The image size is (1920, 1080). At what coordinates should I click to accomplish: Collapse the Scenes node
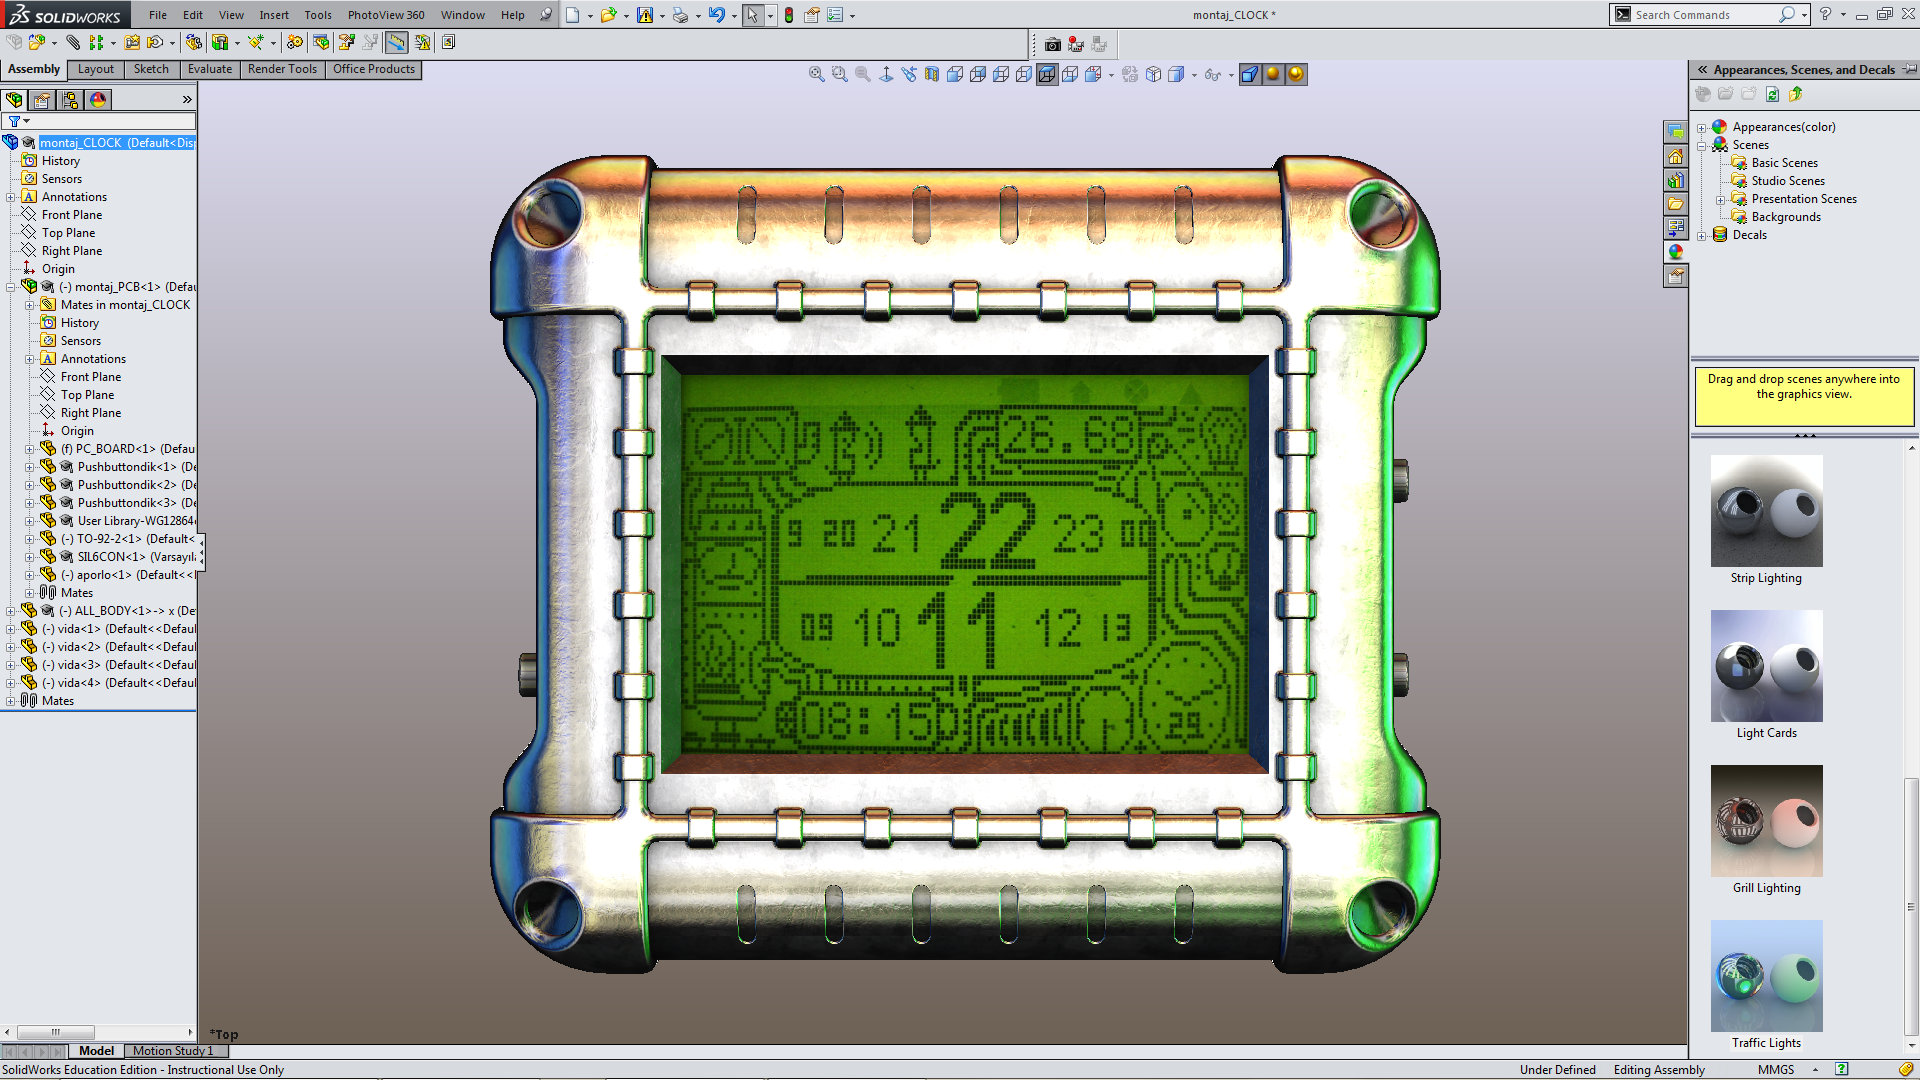pos(1702,146)
